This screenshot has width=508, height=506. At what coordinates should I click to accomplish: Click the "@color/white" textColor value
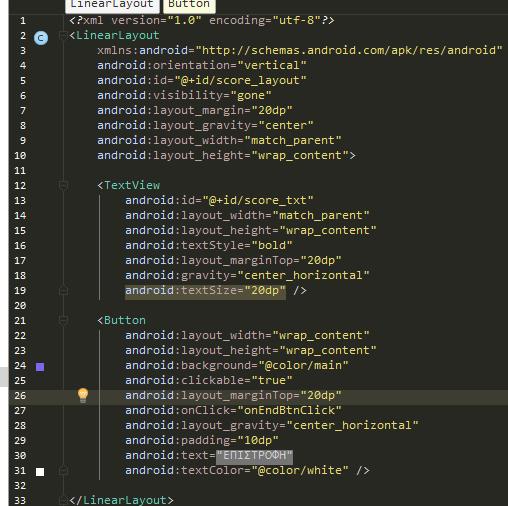300,470
